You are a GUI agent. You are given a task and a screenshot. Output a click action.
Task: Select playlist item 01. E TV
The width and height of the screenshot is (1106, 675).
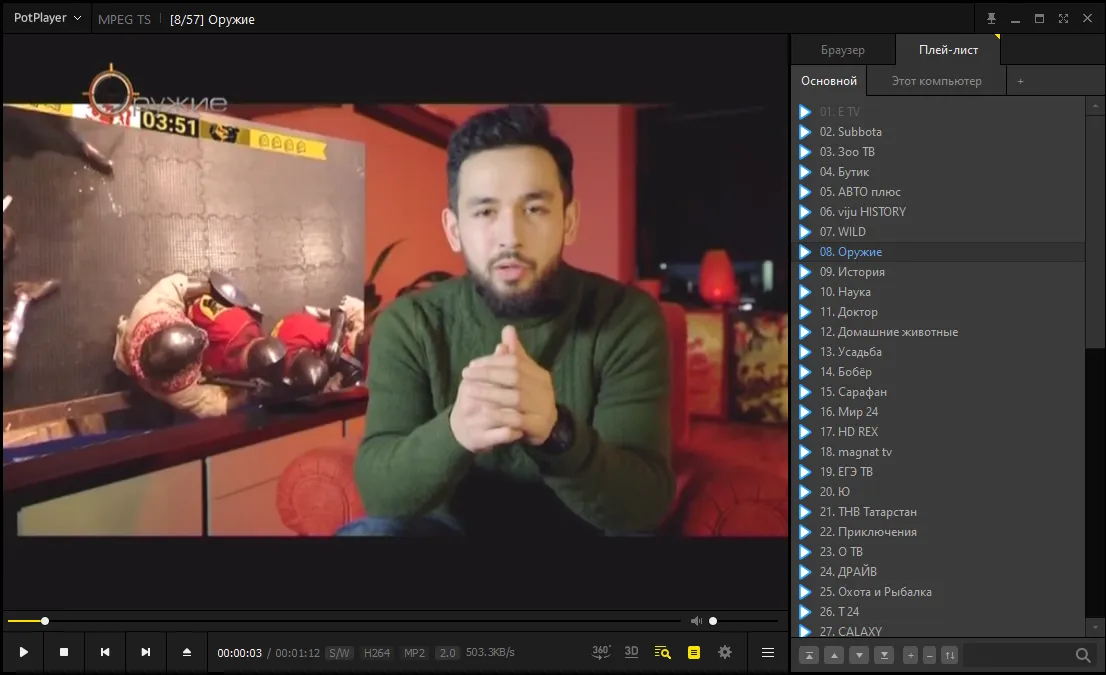tap(938, 111)
